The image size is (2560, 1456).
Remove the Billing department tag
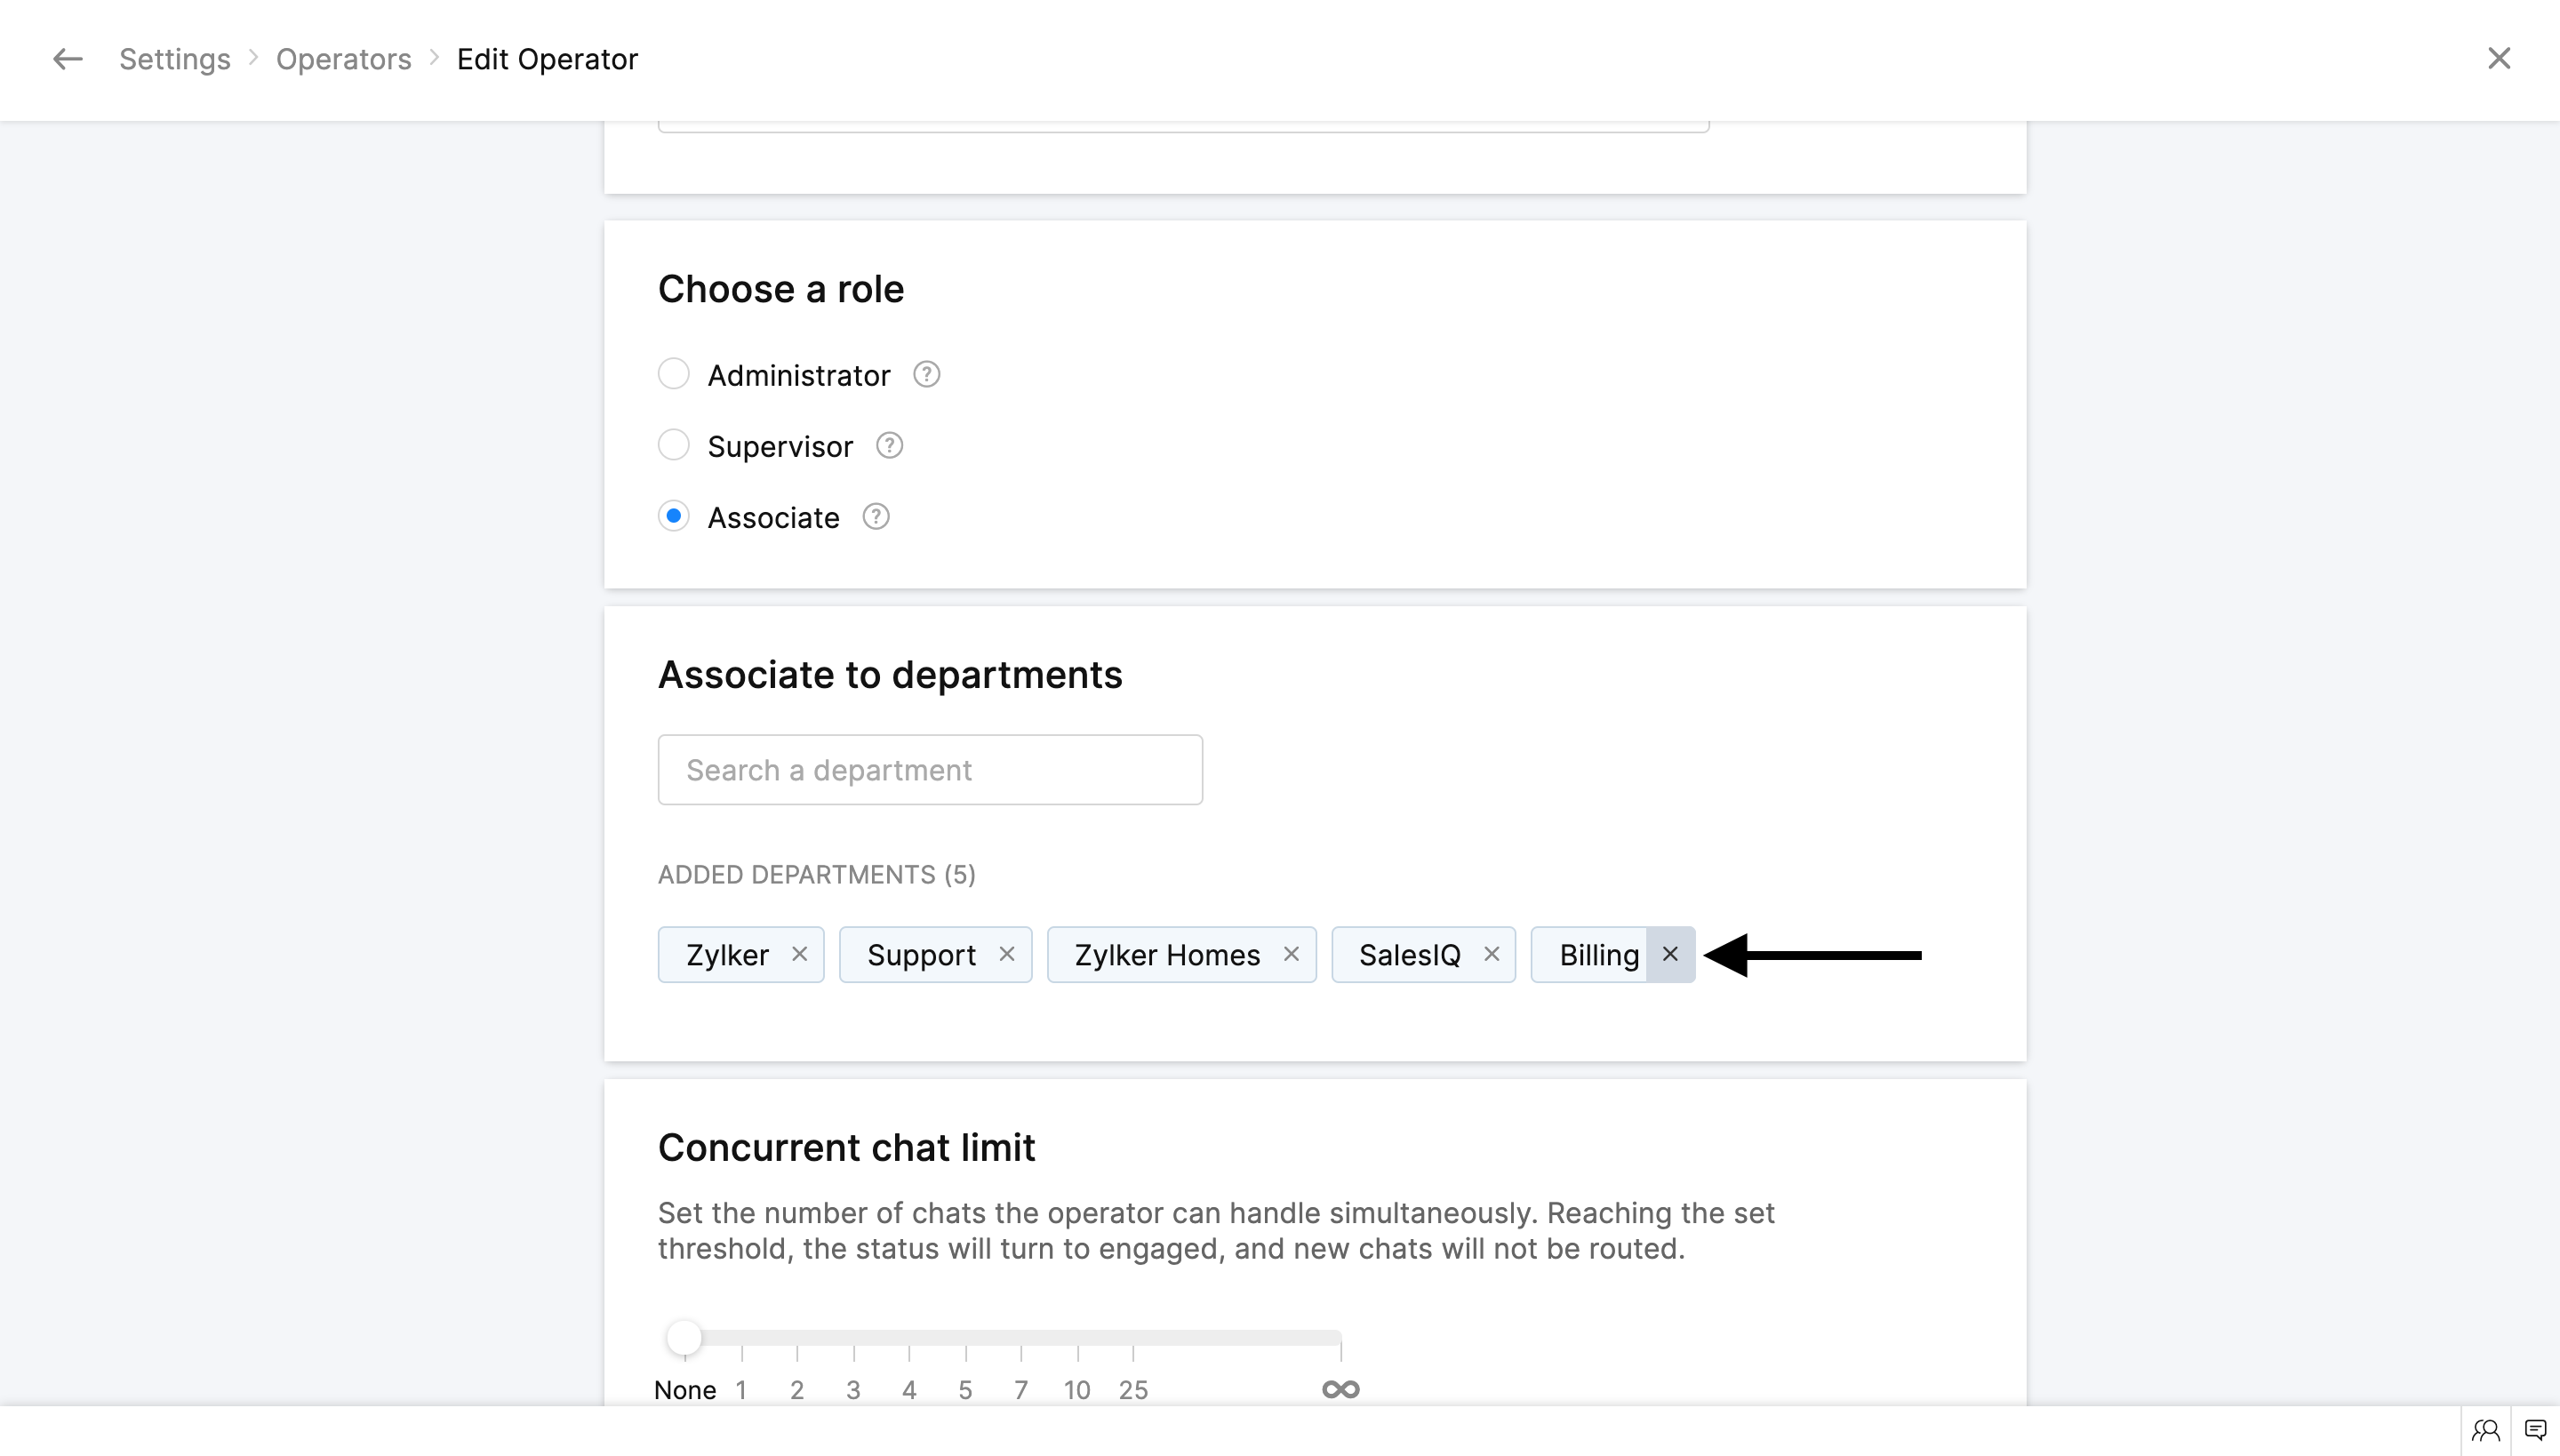click(x=1670, y=954)
